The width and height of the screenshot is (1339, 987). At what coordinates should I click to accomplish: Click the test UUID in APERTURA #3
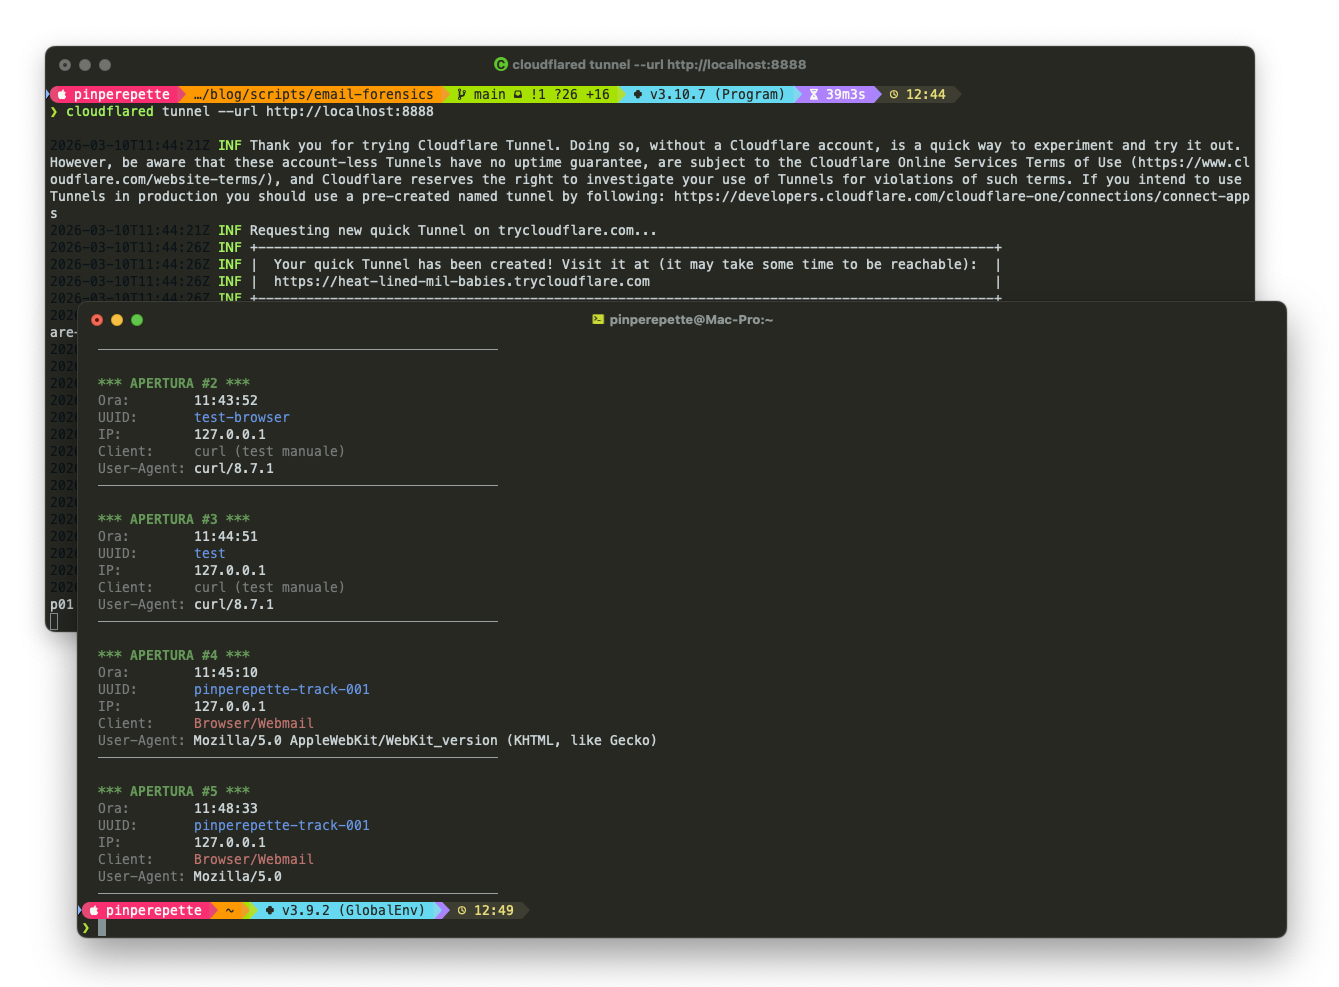coord(209,553)
